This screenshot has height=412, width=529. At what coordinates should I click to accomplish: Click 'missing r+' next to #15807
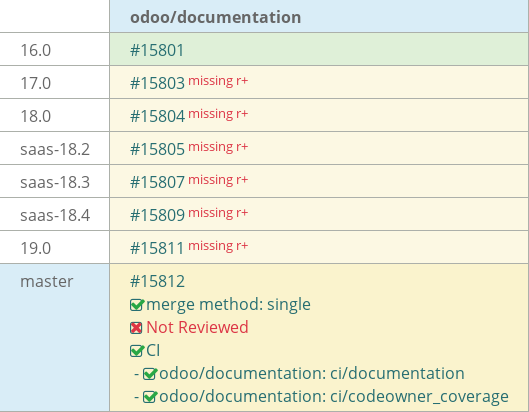218,180
